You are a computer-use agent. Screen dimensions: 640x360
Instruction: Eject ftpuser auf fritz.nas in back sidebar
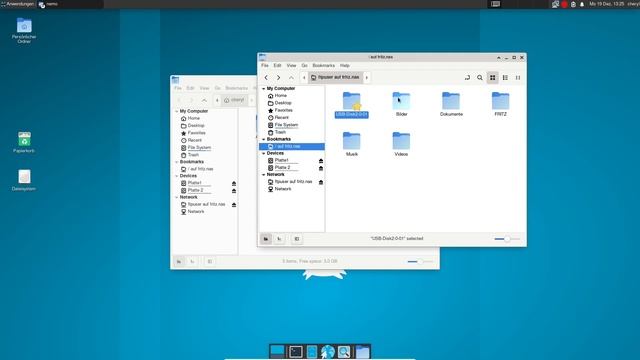[x=234, y=204]
